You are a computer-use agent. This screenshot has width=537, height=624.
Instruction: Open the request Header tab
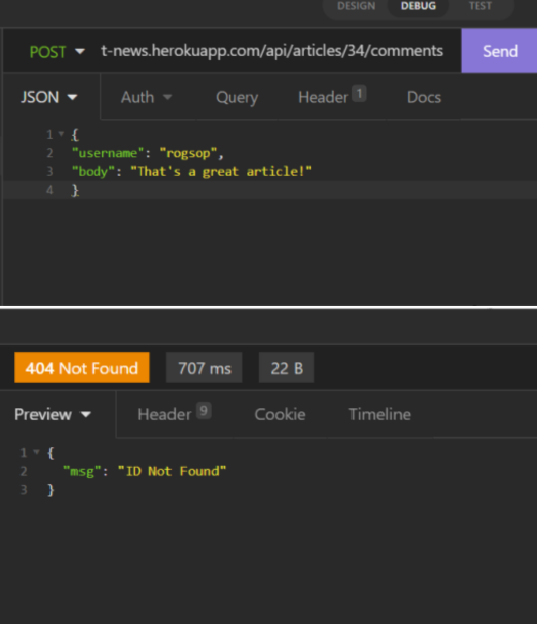pyautogui.click(x=332, y=97)
